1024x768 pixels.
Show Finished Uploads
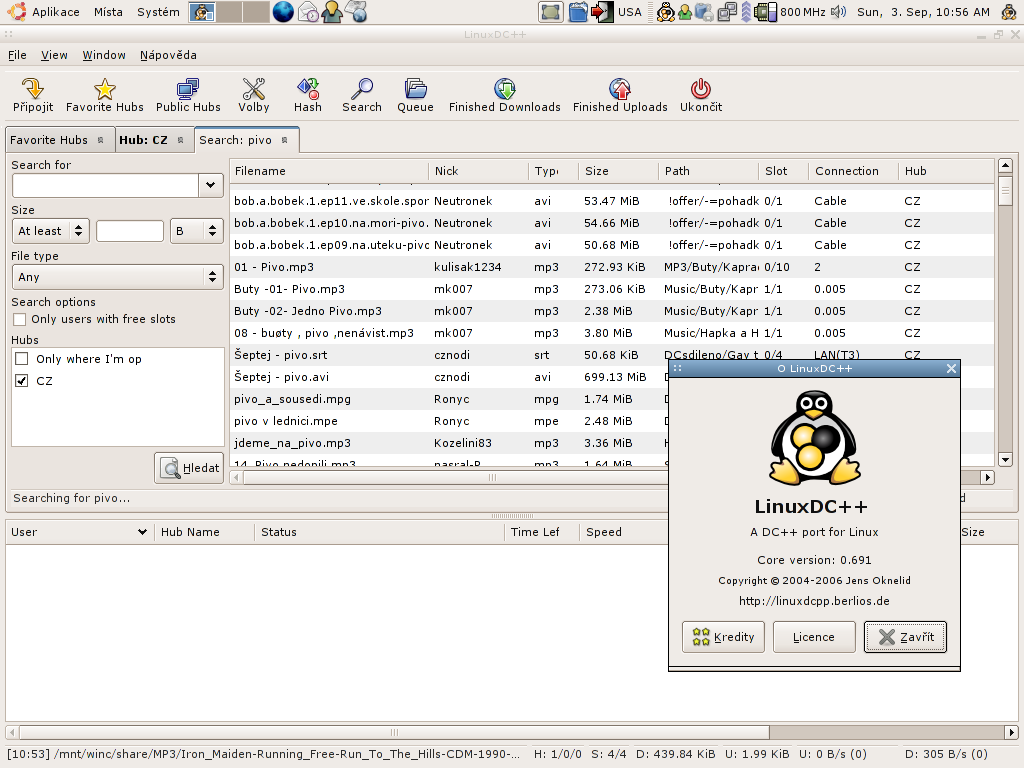[620, 95]
